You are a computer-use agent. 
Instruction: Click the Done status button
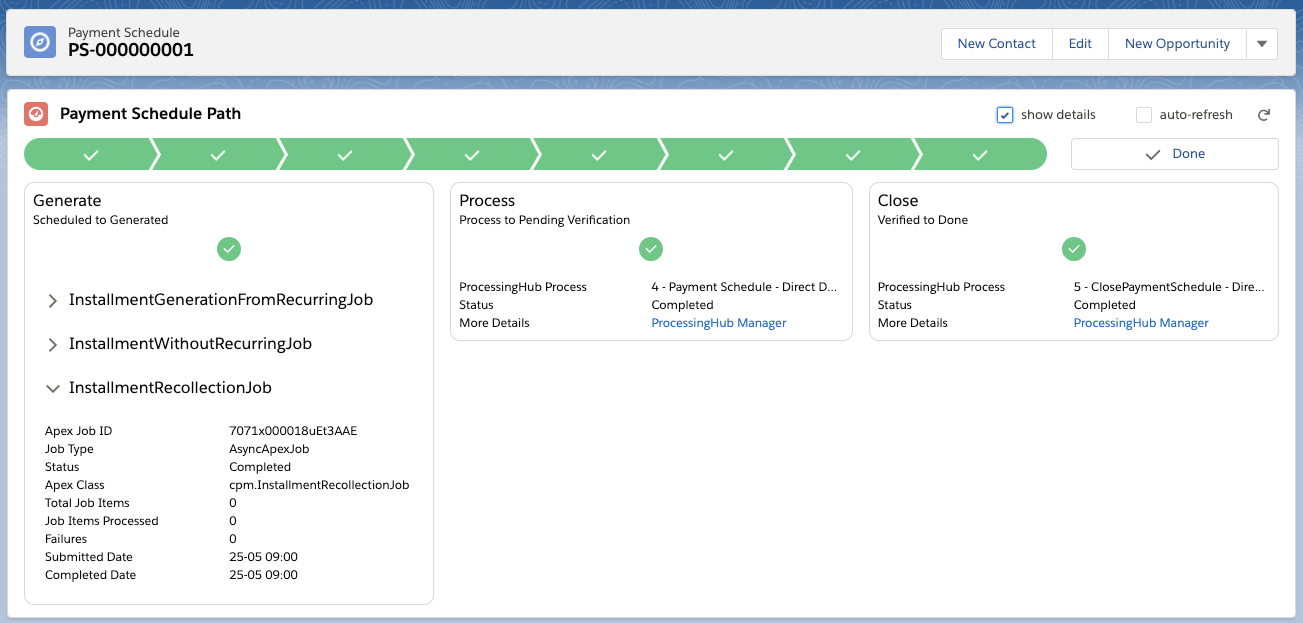coord(1174,154)
